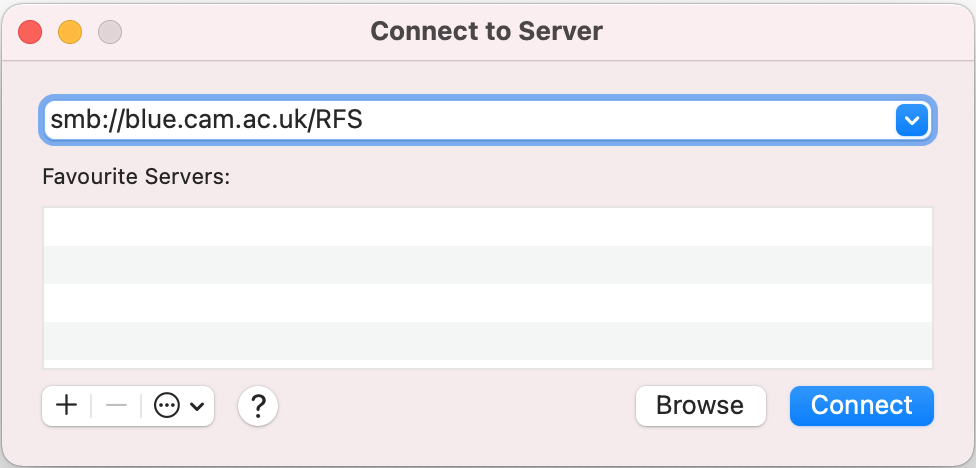Screen dimensions: 976x468
Task: Open the ellipsis action menu
Action: [167, 406]
